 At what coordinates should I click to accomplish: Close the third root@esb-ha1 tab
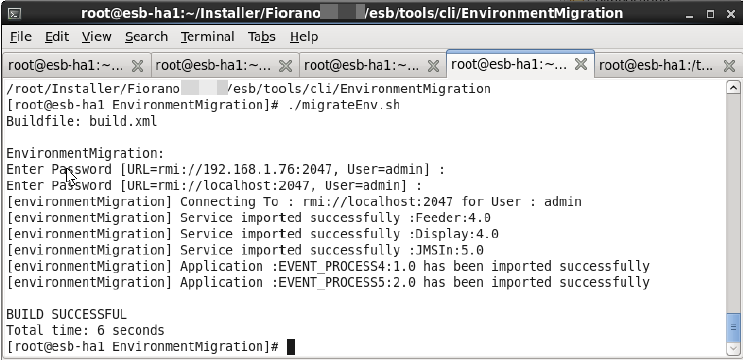433,66
